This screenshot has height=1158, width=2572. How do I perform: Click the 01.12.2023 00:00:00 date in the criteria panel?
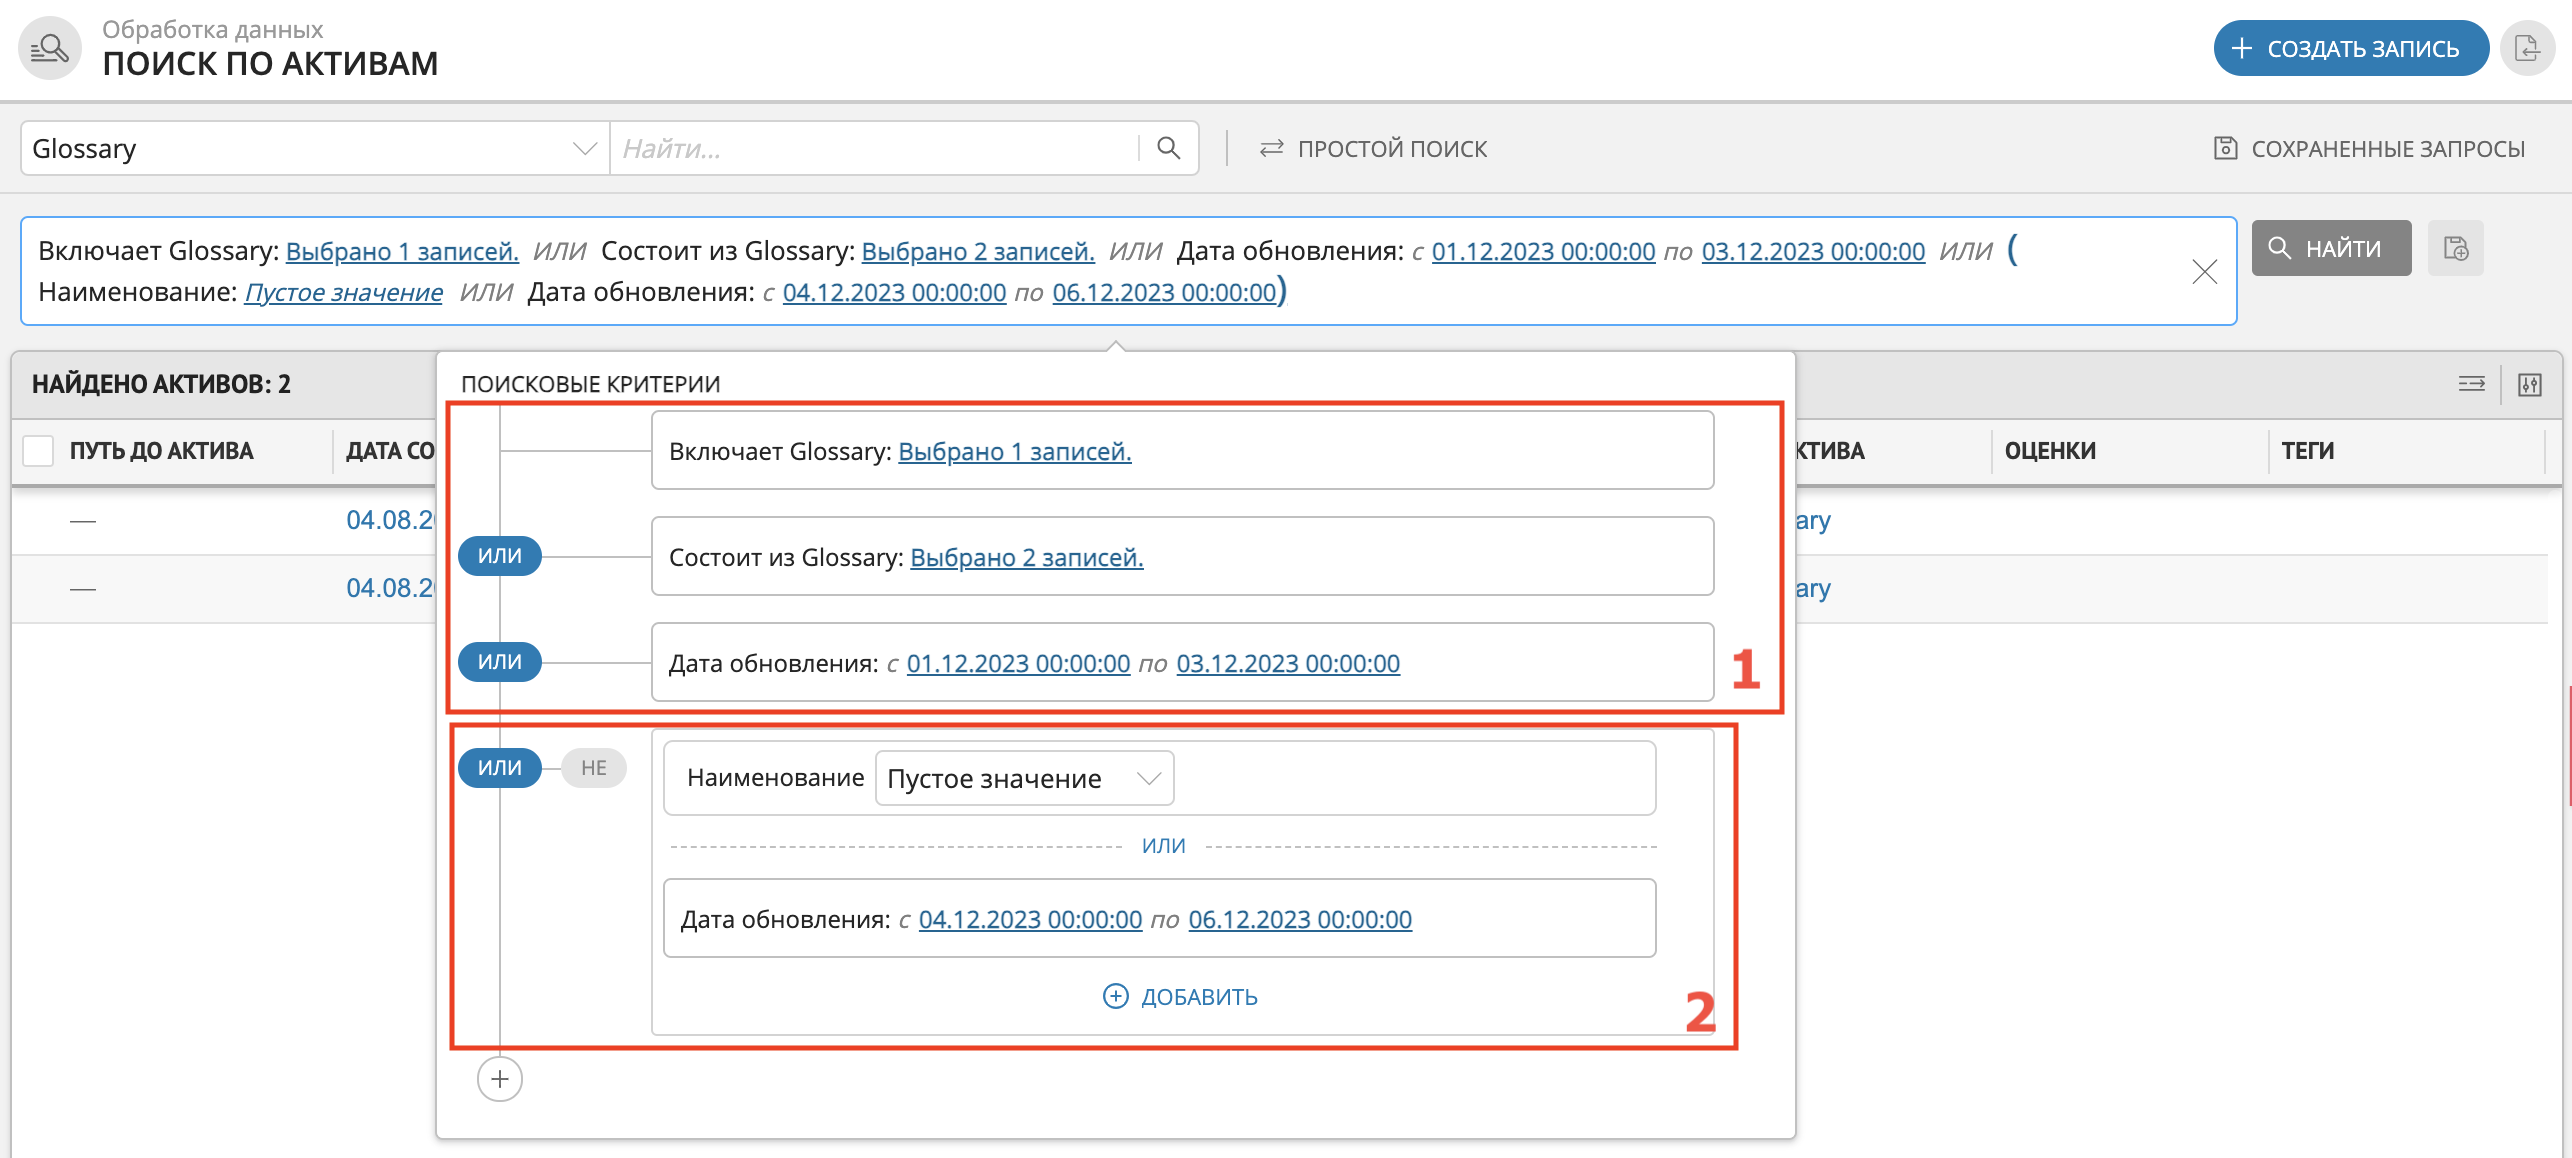(x=1018, y=663)
